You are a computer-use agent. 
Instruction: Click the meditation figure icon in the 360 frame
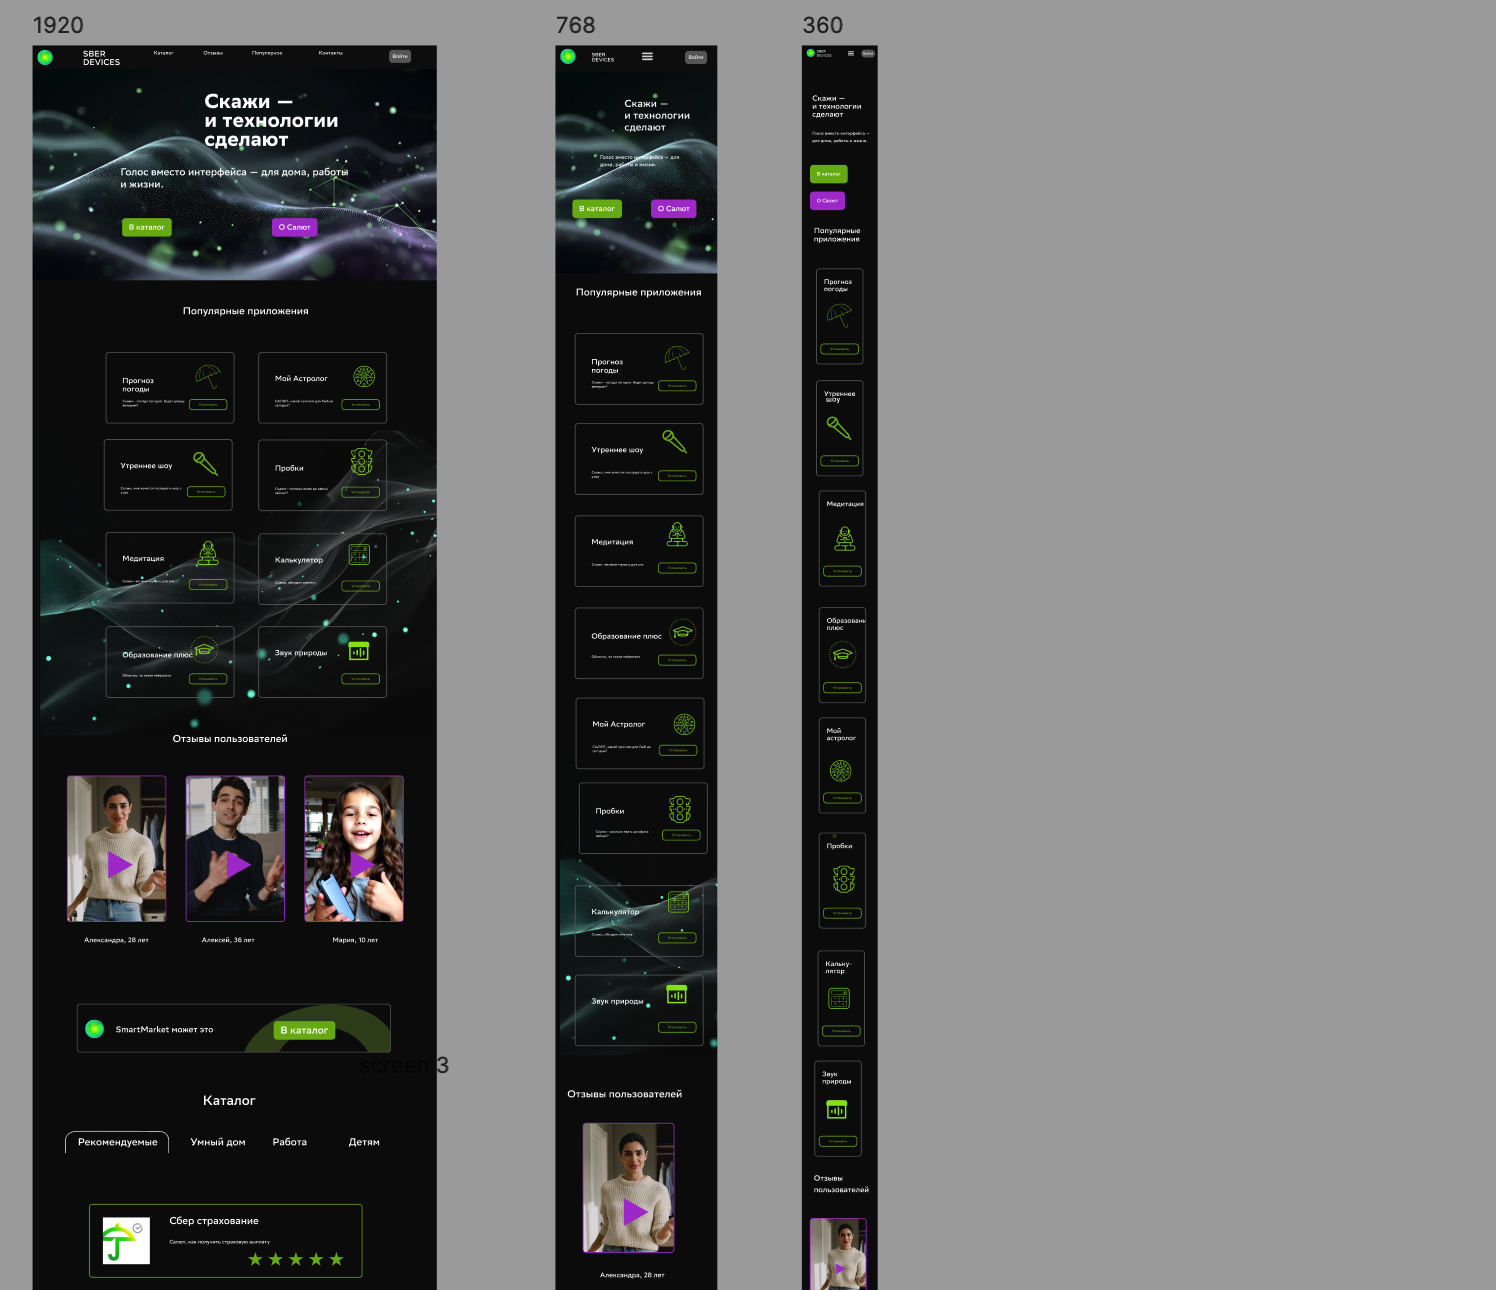[845, 538]
